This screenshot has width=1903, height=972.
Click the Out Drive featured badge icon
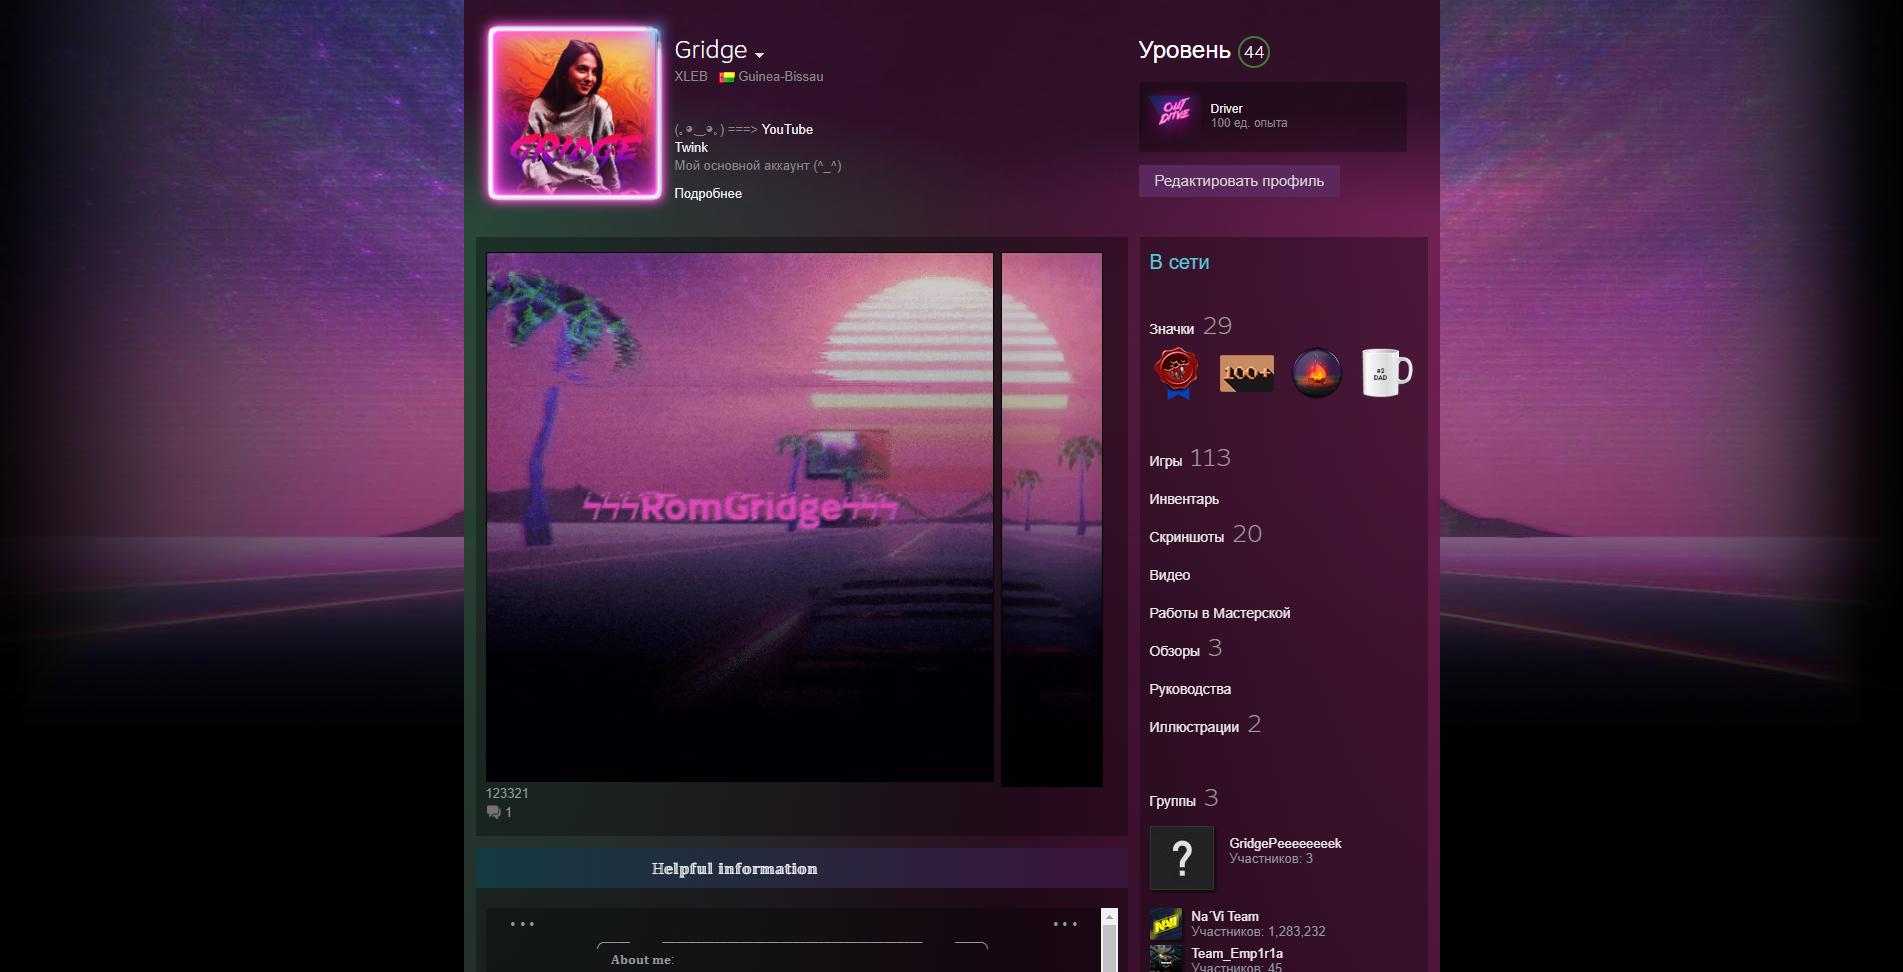1174,116
